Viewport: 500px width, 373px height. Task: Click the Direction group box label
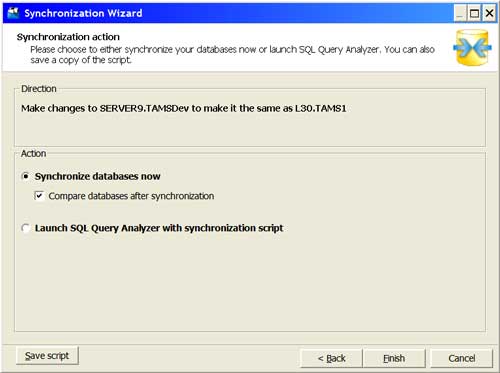click(39, 89)
